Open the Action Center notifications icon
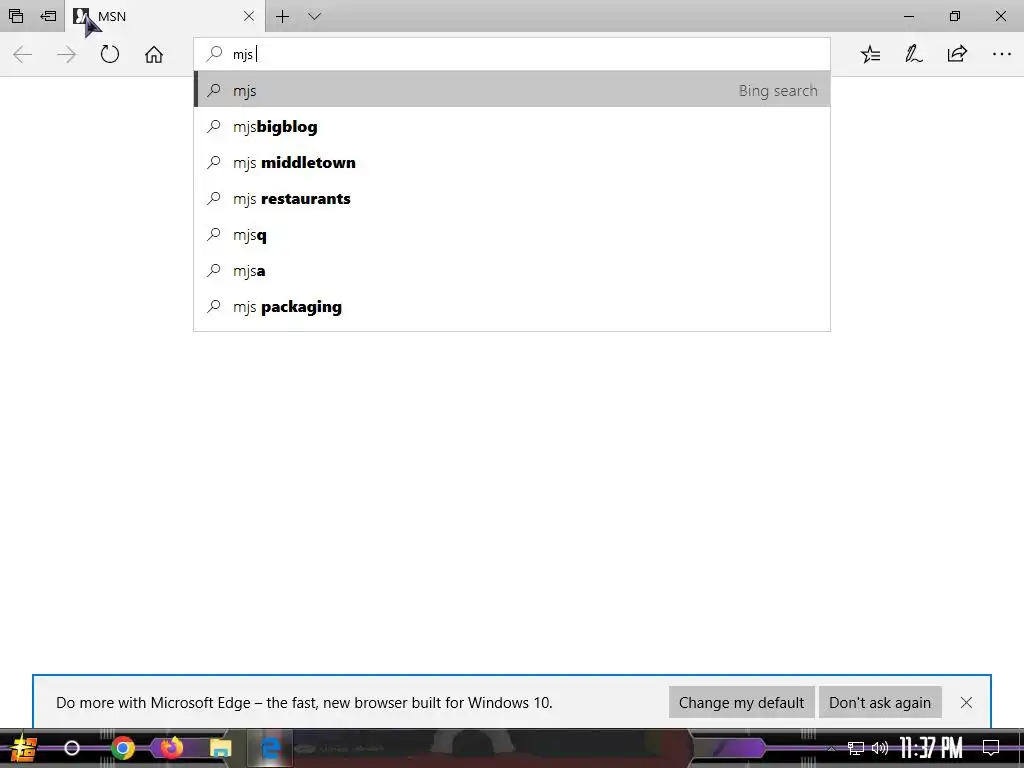The image size is (1024, 768). tap(991, 748)
